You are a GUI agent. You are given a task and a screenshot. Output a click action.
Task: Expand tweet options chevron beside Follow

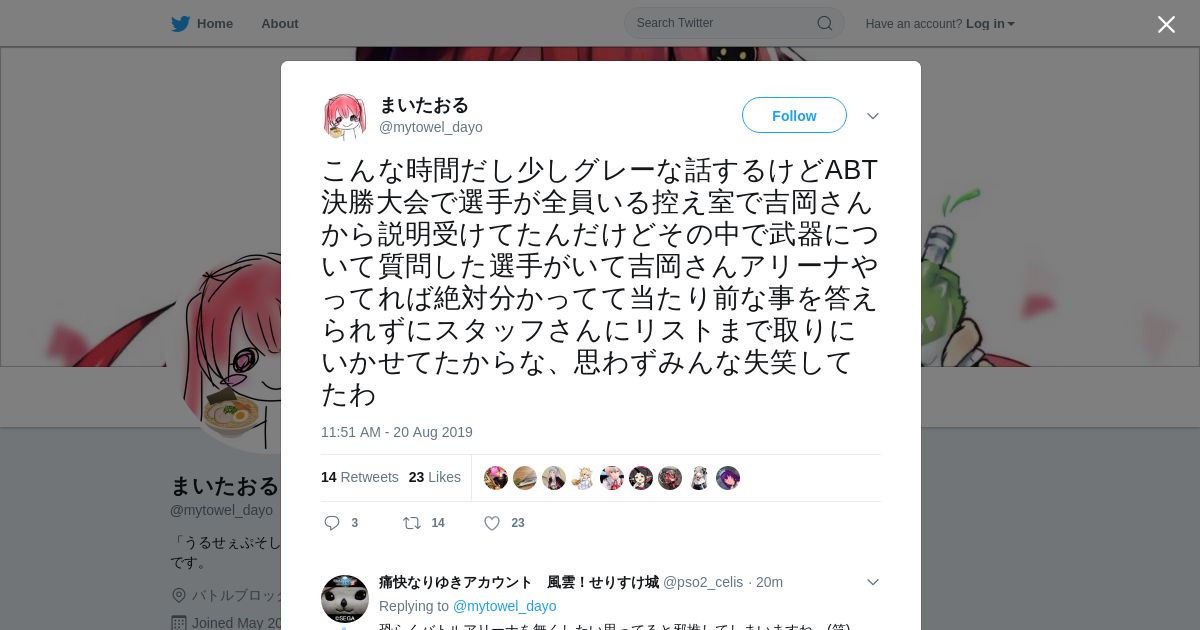coord(873,116)
